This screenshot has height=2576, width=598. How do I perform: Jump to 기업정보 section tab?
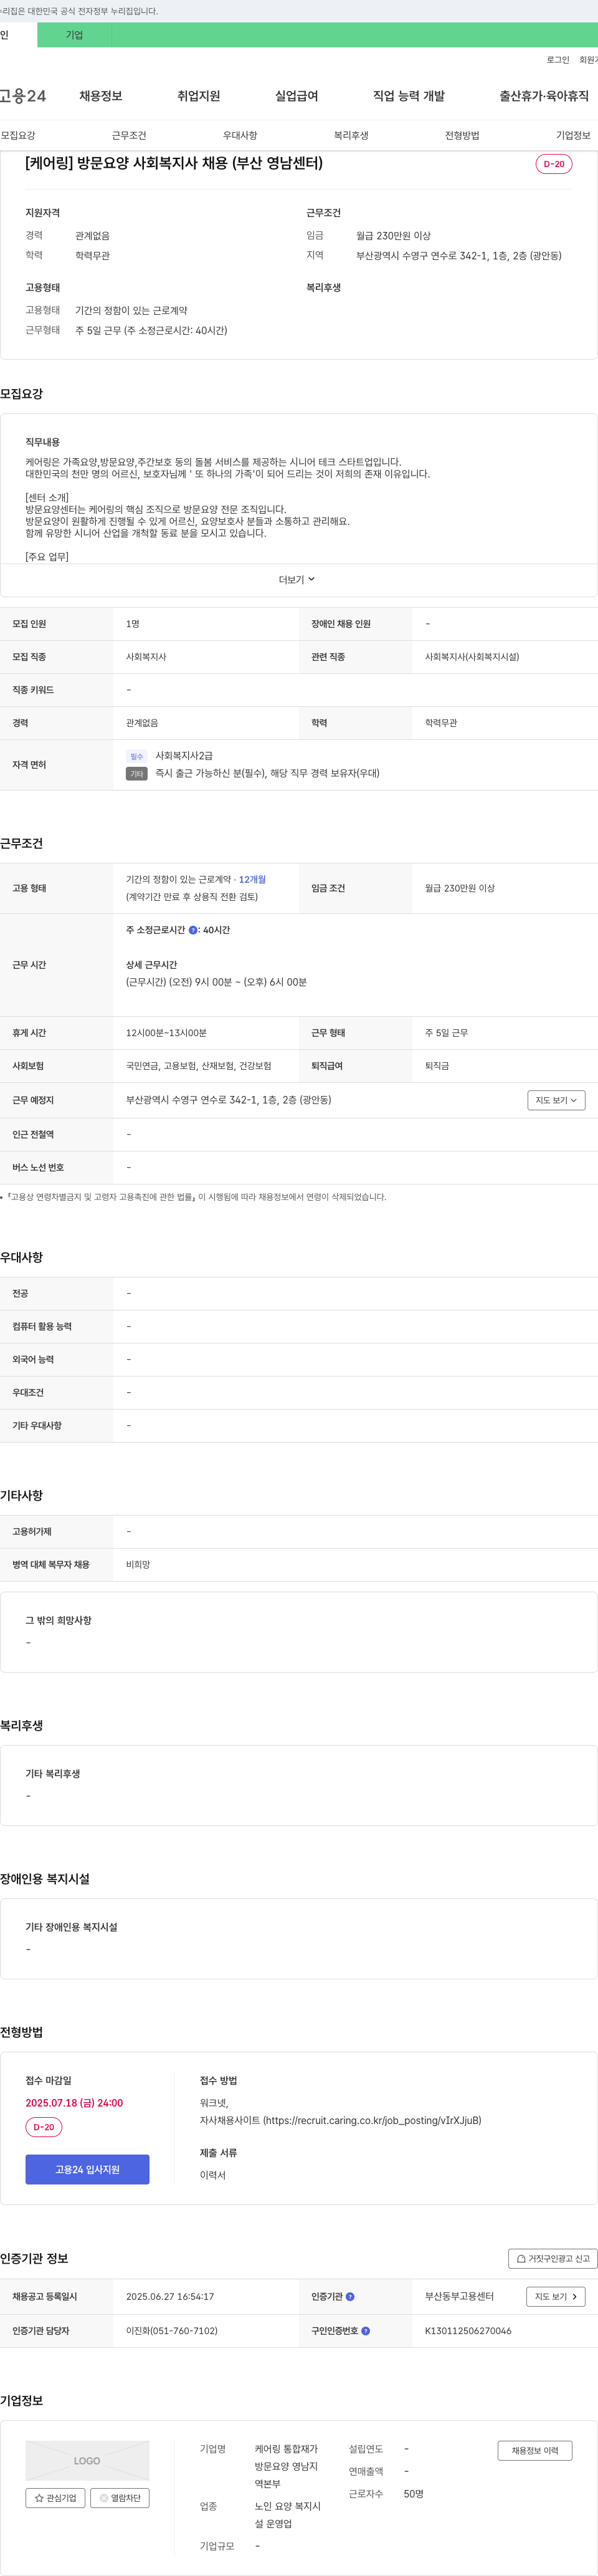(x=573, y=135)
